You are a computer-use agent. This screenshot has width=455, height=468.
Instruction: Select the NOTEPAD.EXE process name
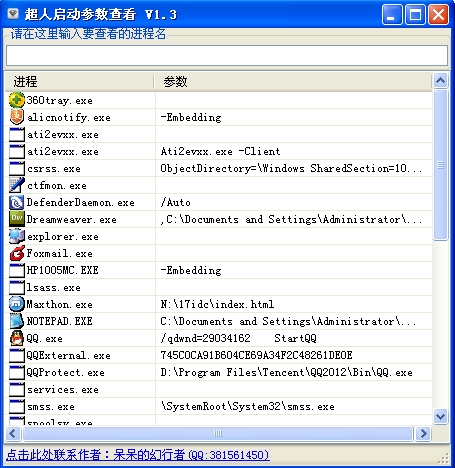coord(60,321)
